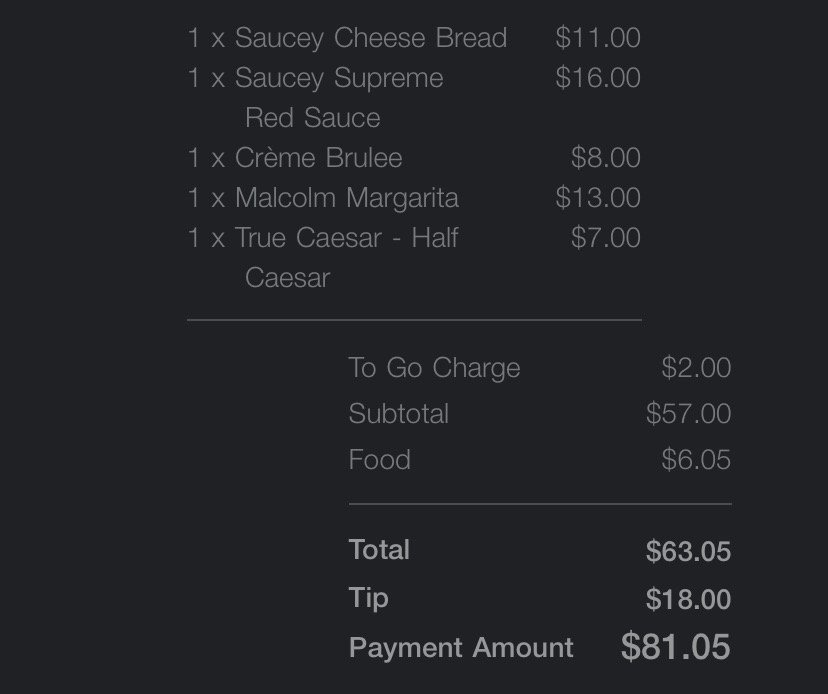The height and width of the screenshot is (694, 828).
Task: Select the Malcolm Margarita item
Action: click(323, 198)
